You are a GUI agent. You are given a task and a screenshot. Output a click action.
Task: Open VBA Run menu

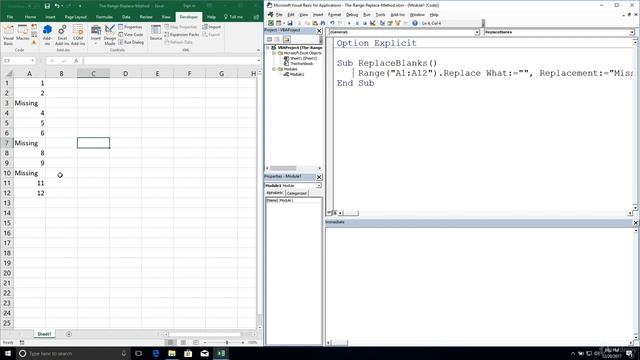coord(367,15)
